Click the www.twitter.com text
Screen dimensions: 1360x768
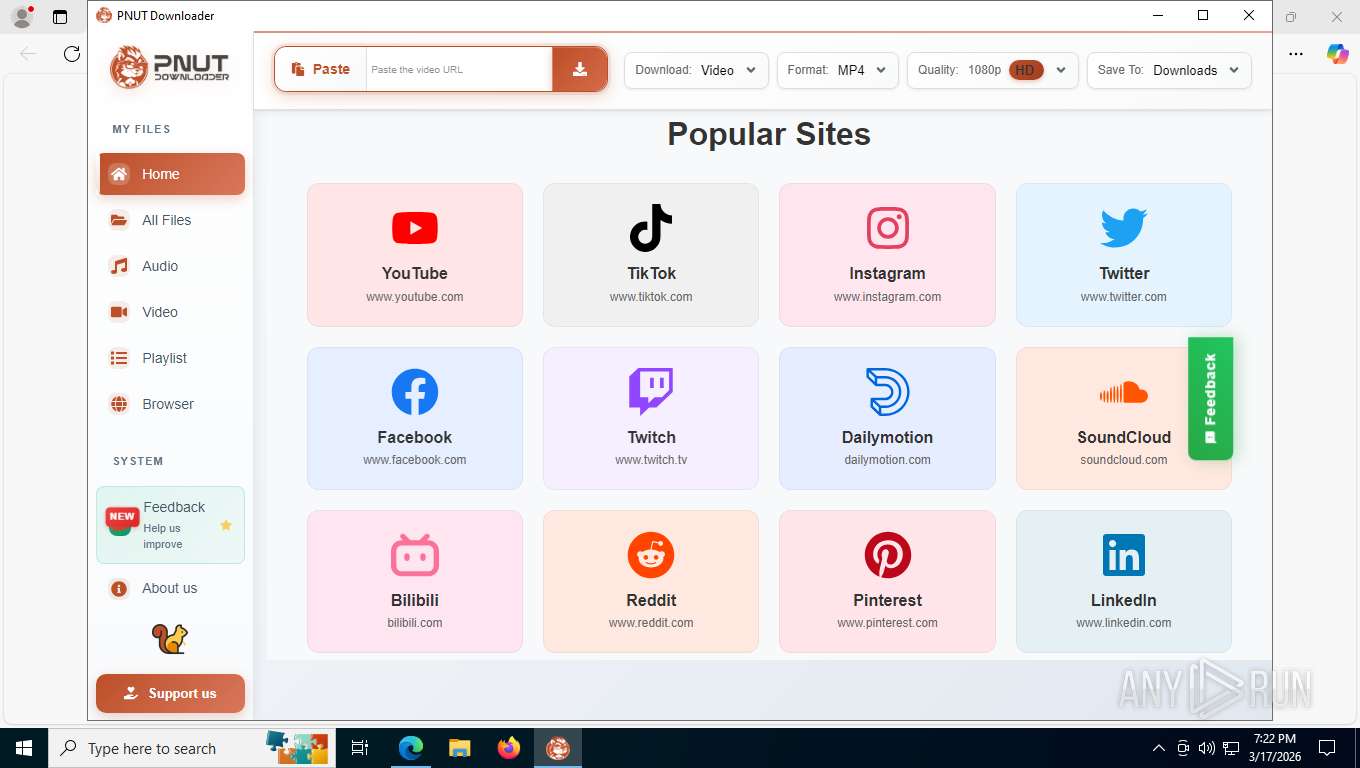coord(1123,297)
